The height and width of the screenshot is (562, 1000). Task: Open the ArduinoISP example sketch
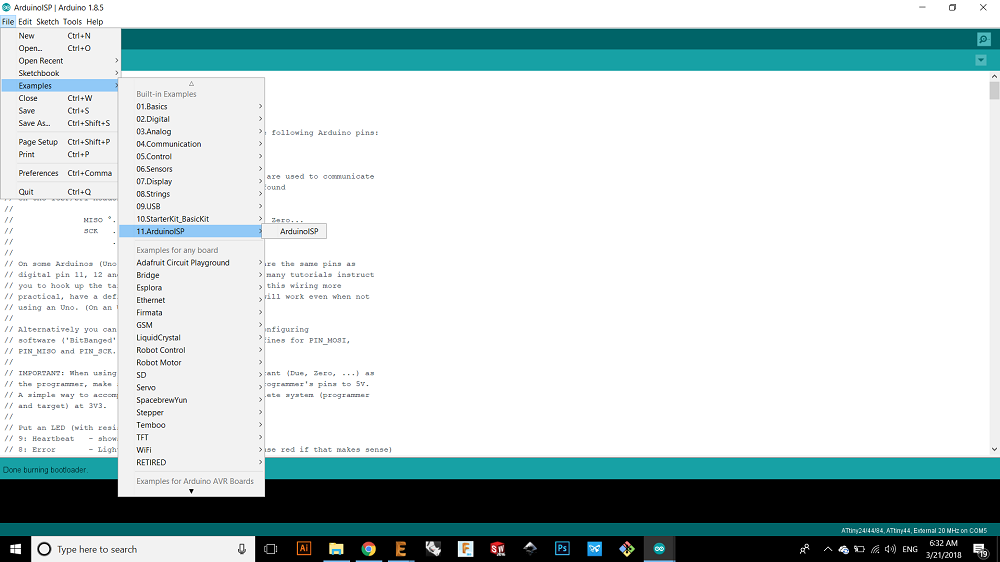pyautogui.click(x=295, y=232)
